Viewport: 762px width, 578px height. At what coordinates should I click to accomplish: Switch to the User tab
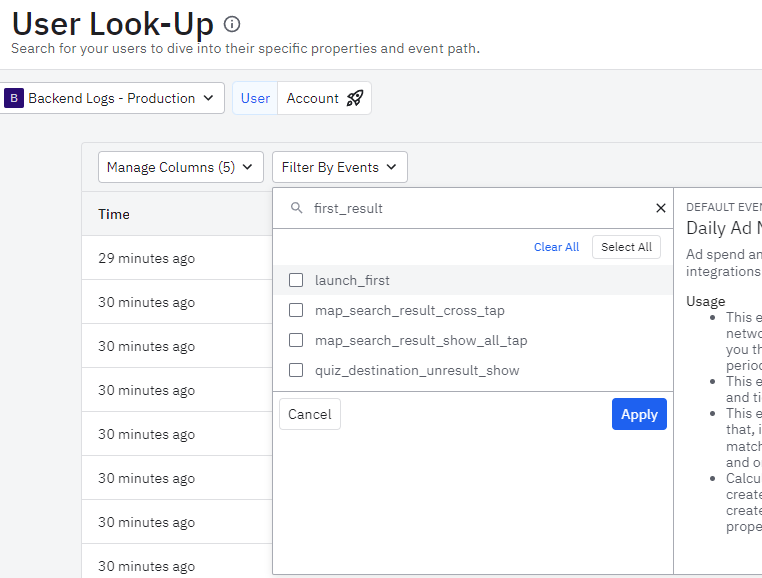click(x=255, y=98)
